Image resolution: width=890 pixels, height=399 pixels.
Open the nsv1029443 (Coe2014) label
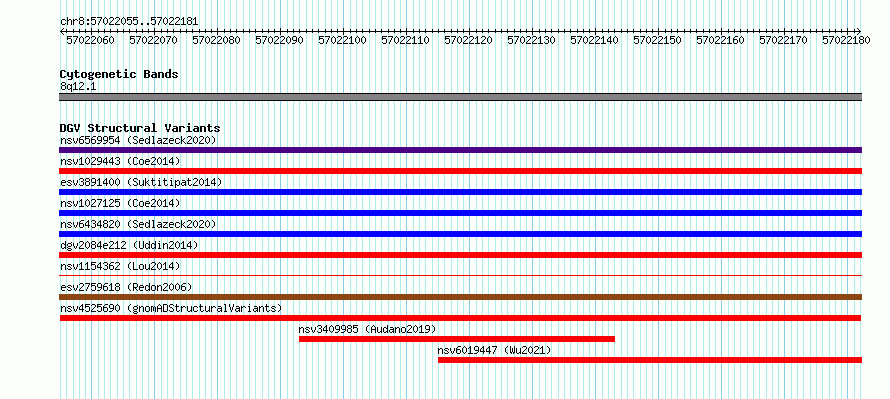pyautogui.click(x=120, y=161)
